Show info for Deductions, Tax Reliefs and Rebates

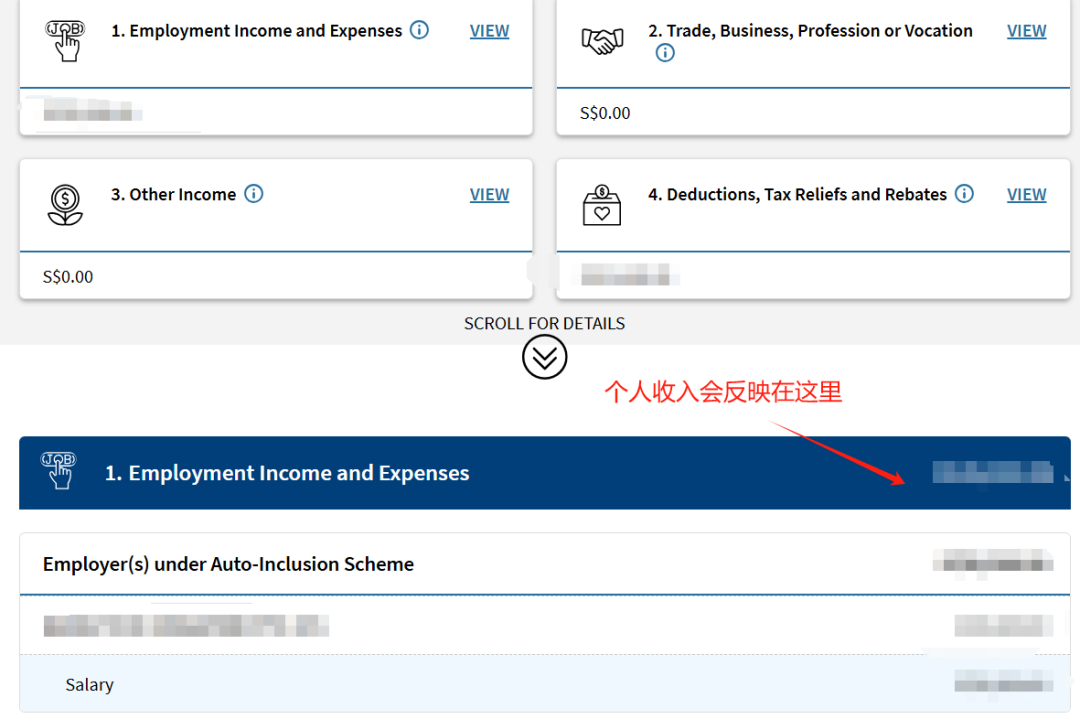click(x=964, y=194)
